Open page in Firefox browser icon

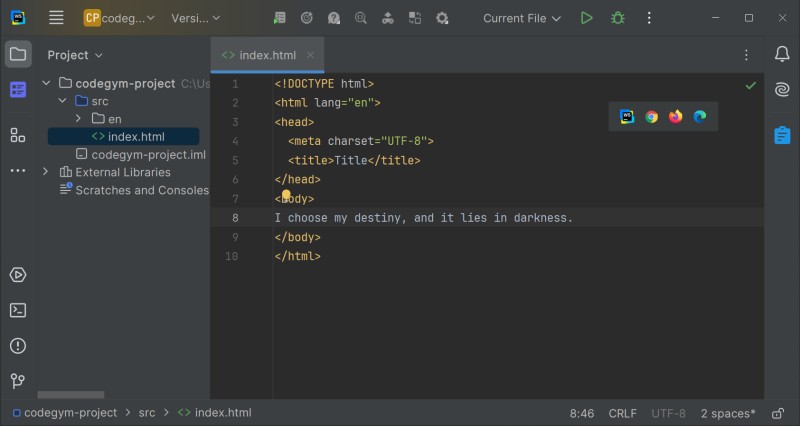[676, 117]
